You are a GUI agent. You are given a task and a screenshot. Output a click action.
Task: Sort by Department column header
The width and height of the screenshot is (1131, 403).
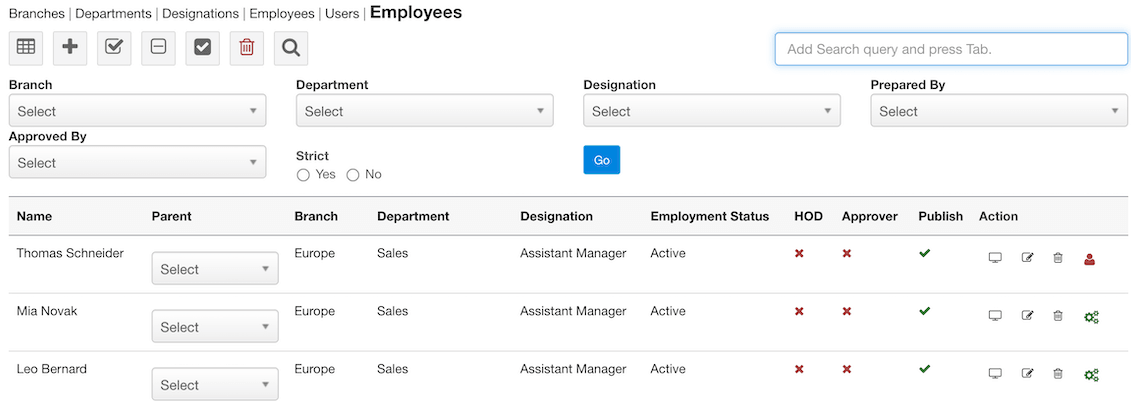413,216
